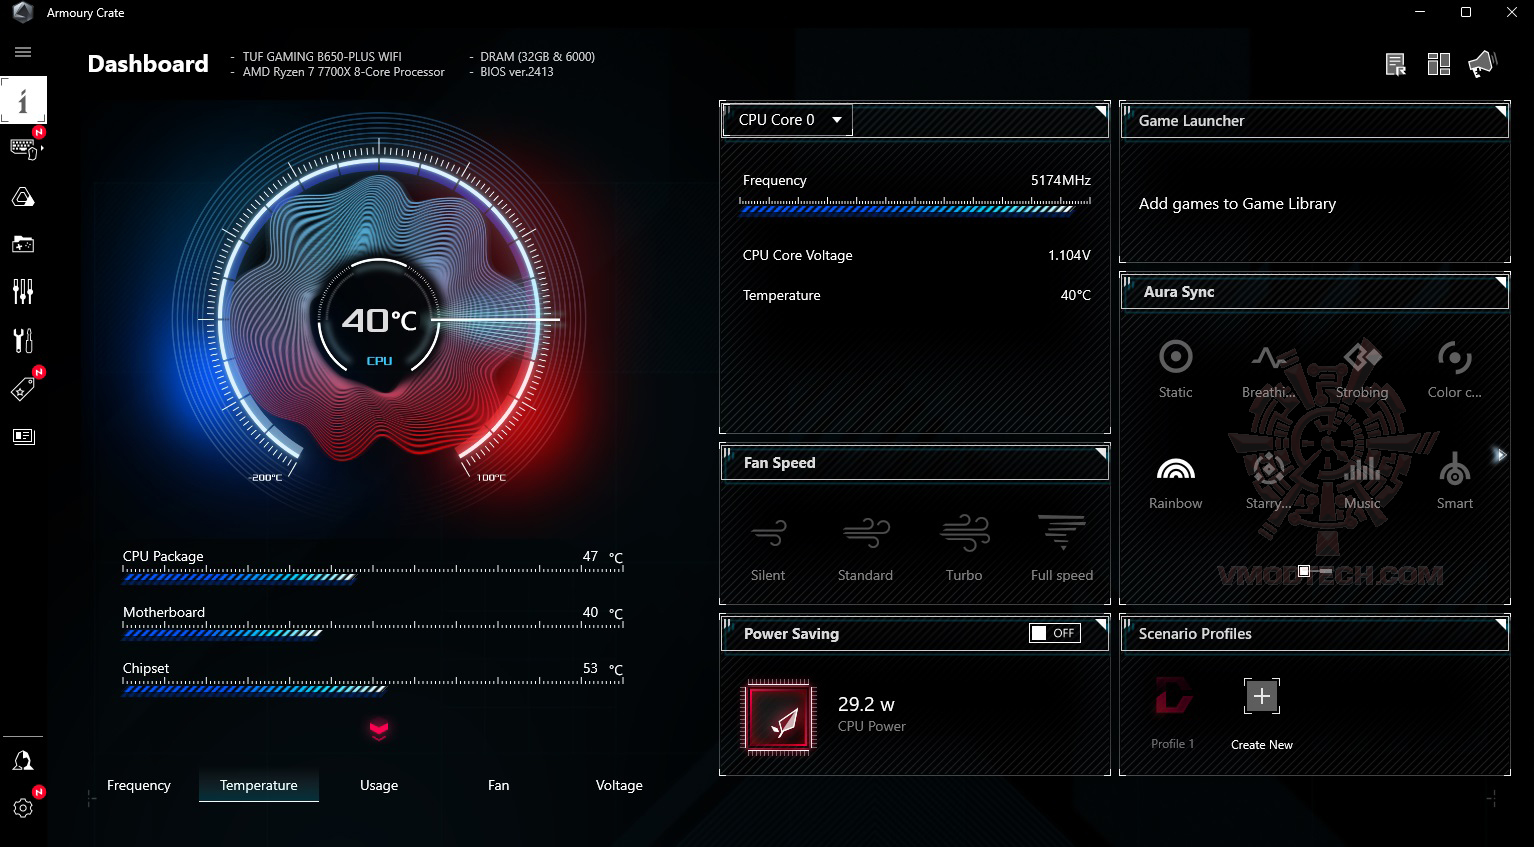
Task: Switch to the Usage tab
Action: click(x=379, y=785)
